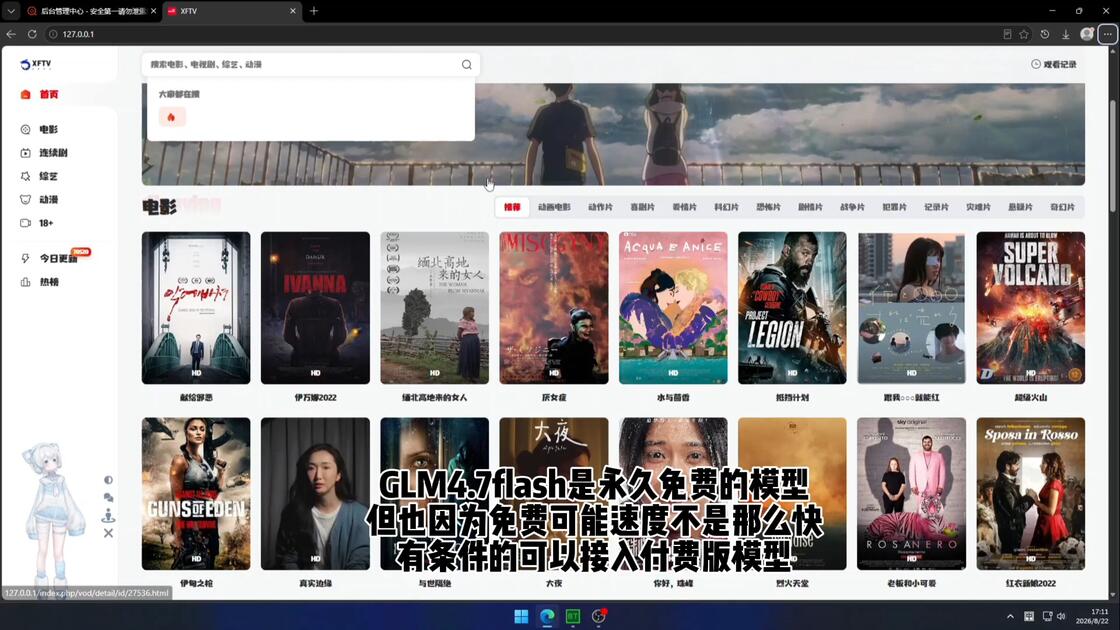This screenshot has height=630, width=1120.
Task: Expand the system tray hidden icons
Action: pos(1010,616)
